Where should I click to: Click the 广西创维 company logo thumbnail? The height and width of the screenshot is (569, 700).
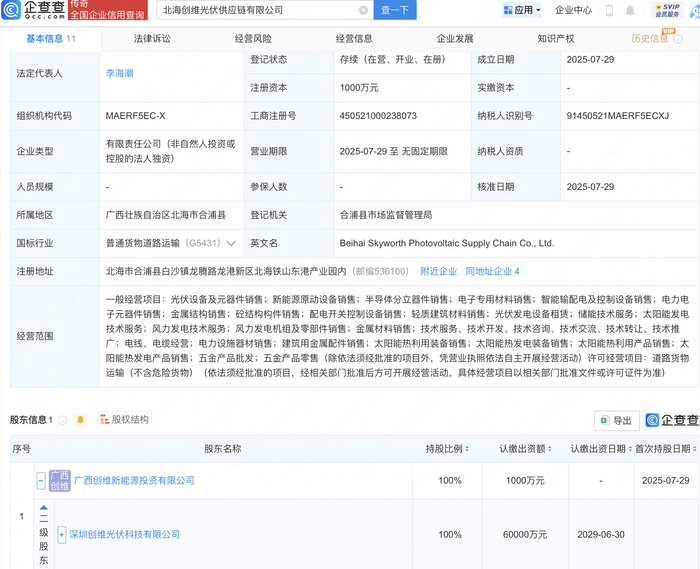pyautogui.click(x=60, y=481)
